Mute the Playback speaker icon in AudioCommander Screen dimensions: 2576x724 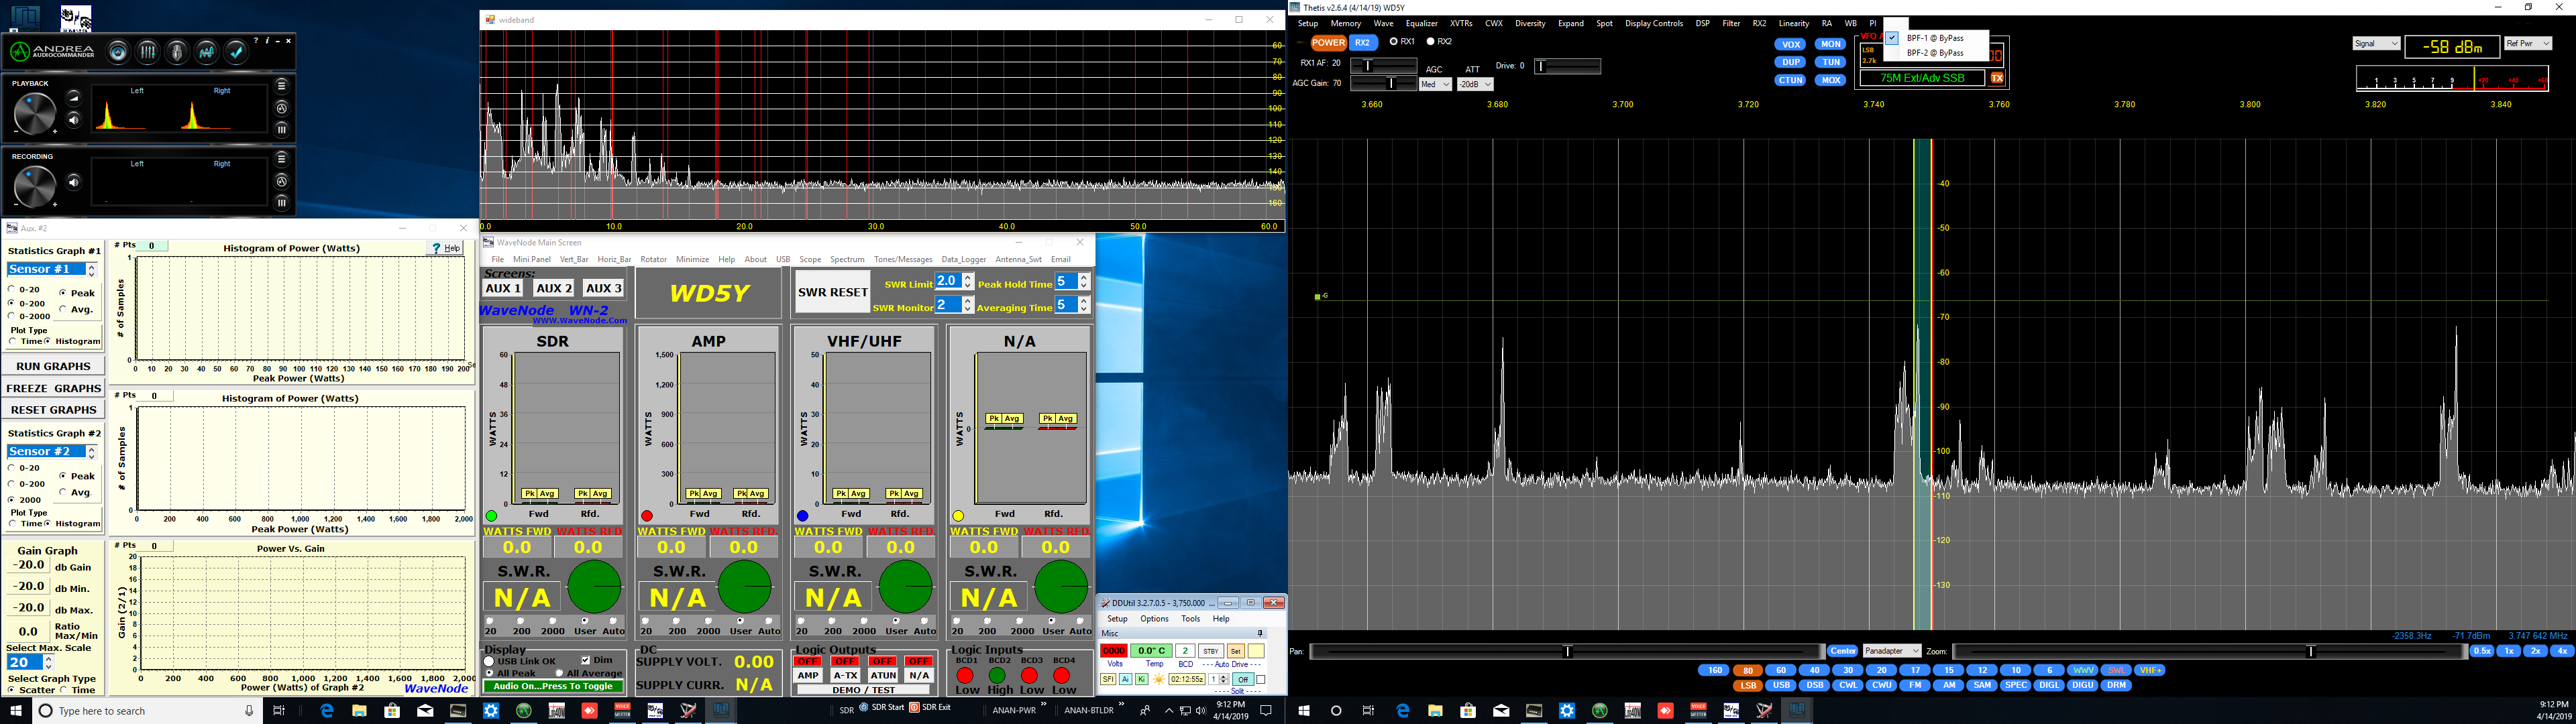pos(74,120)
